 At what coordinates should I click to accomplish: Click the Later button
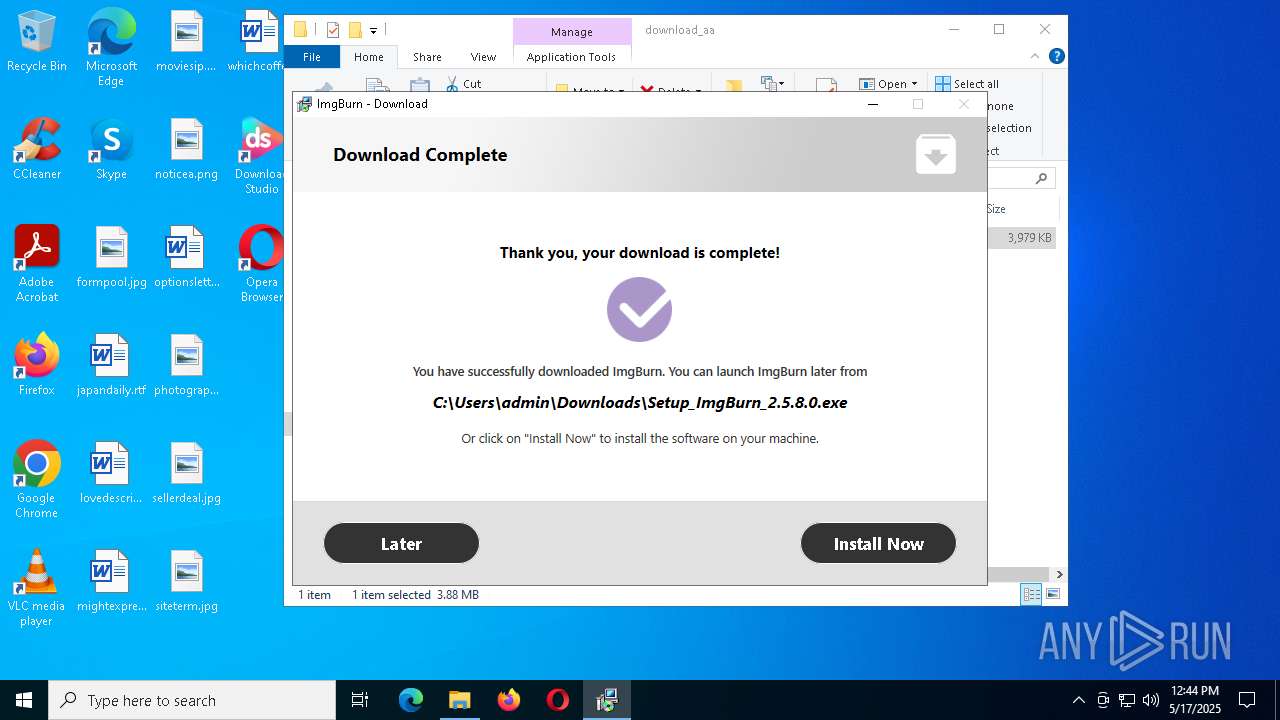[401, 544]
